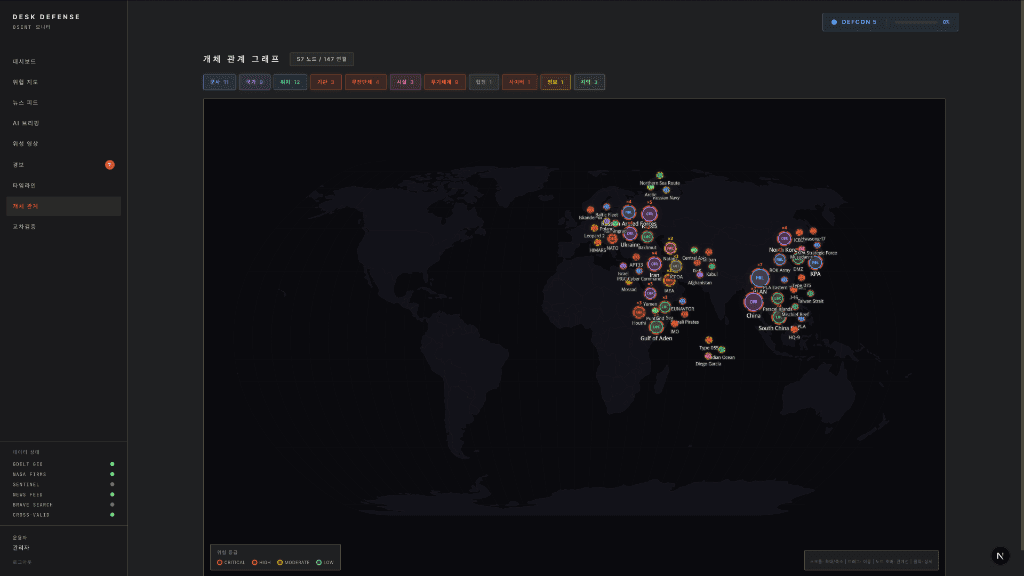Screen dimensions: 1024x576
Task: Select the China node on the graph
Action: click(x=753, y=301)
